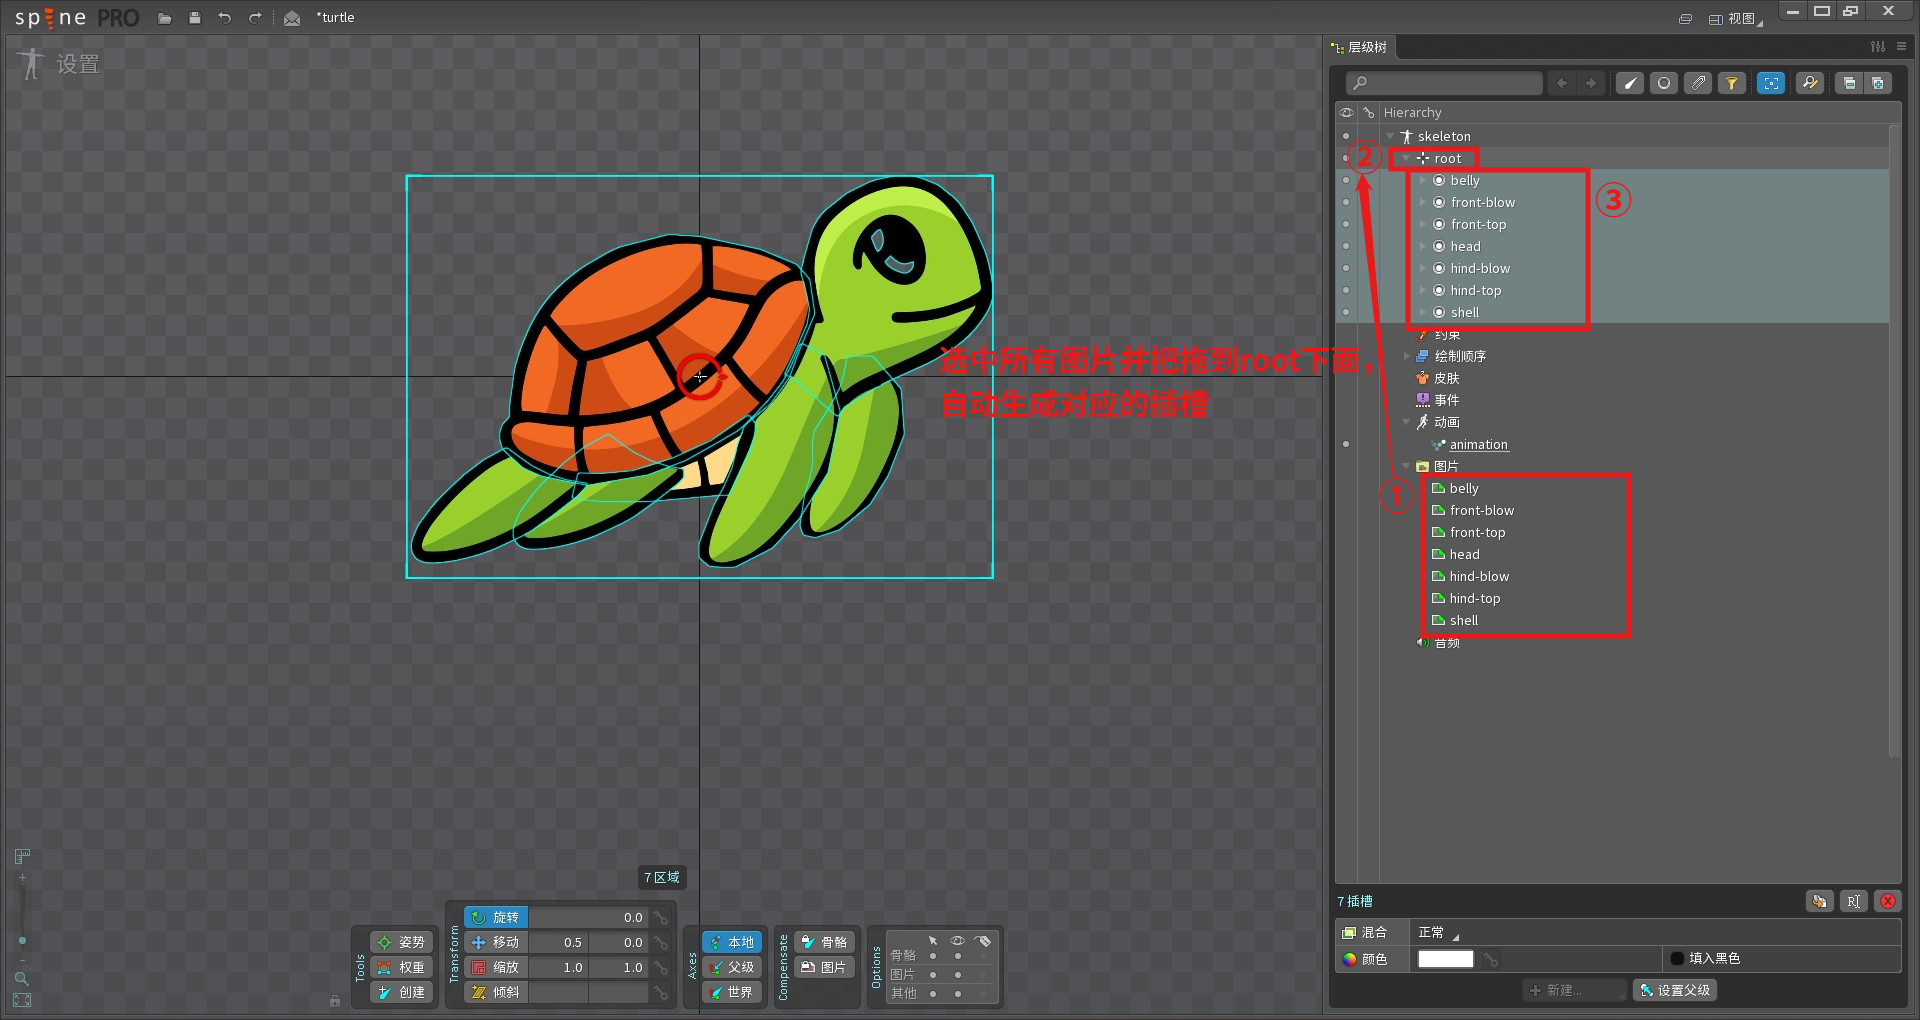Select the 权重 weights tool
The image size is (1920, 1020).
(x=401, y=967)
